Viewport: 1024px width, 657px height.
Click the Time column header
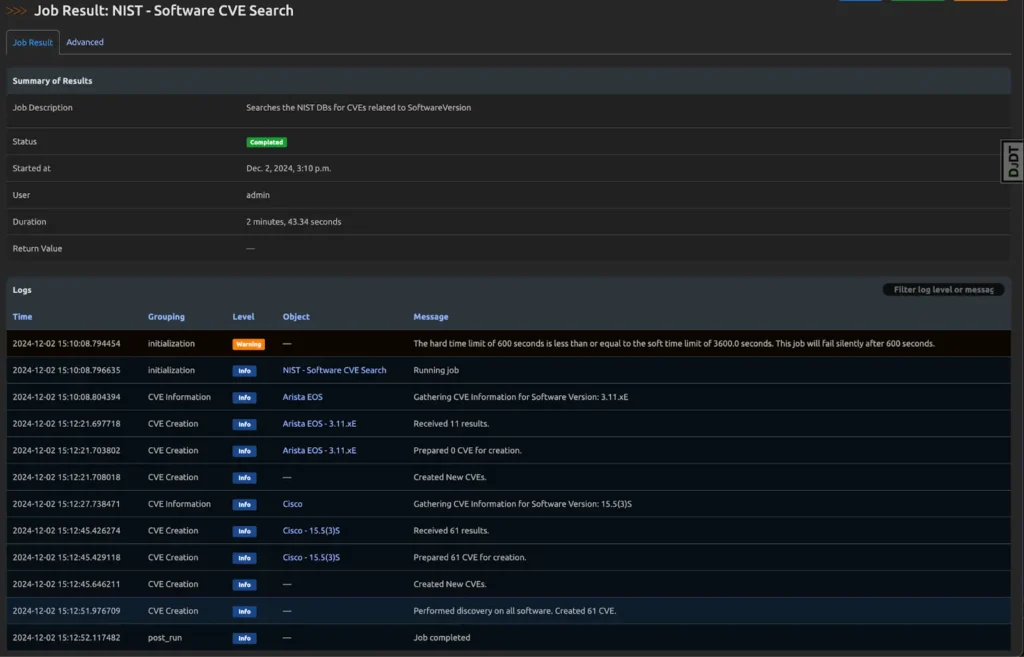tap(22, 317)
